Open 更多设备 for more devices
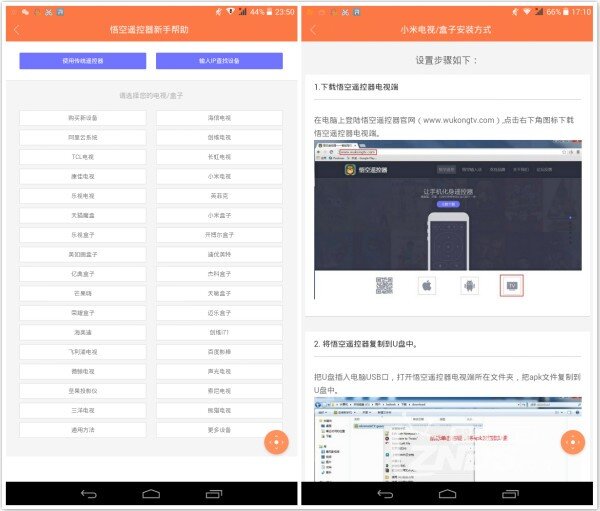The height and width of the screenshot is (511, 600). 219,430
